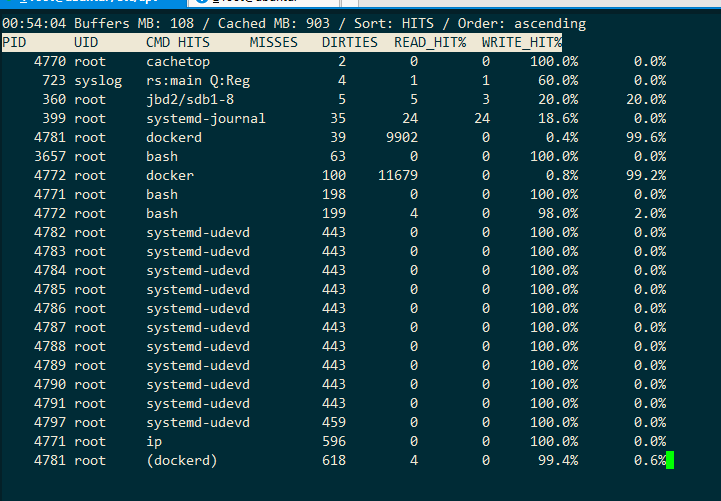The width and height of the screenshot is (721, 501).
Task: Click the 198 hits value
Action: pos(334,194)
